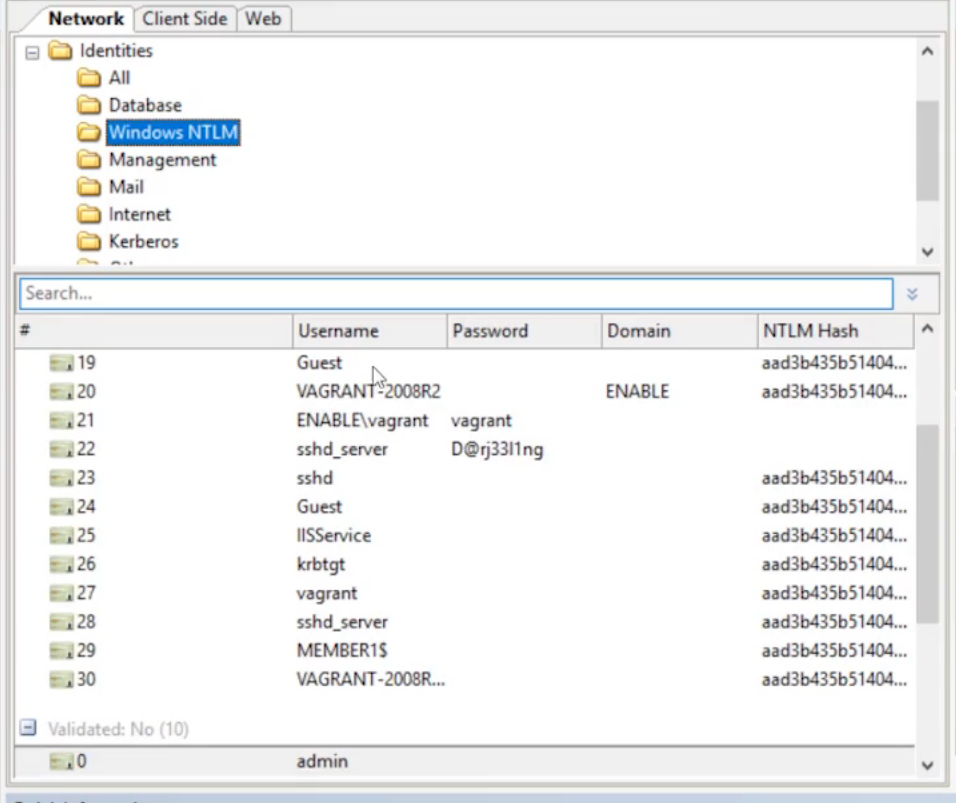Image resolution: width=956 pixels, height=803 pixels.
Task: Click the Database folder icon
Action: click(x=90, y=105)
